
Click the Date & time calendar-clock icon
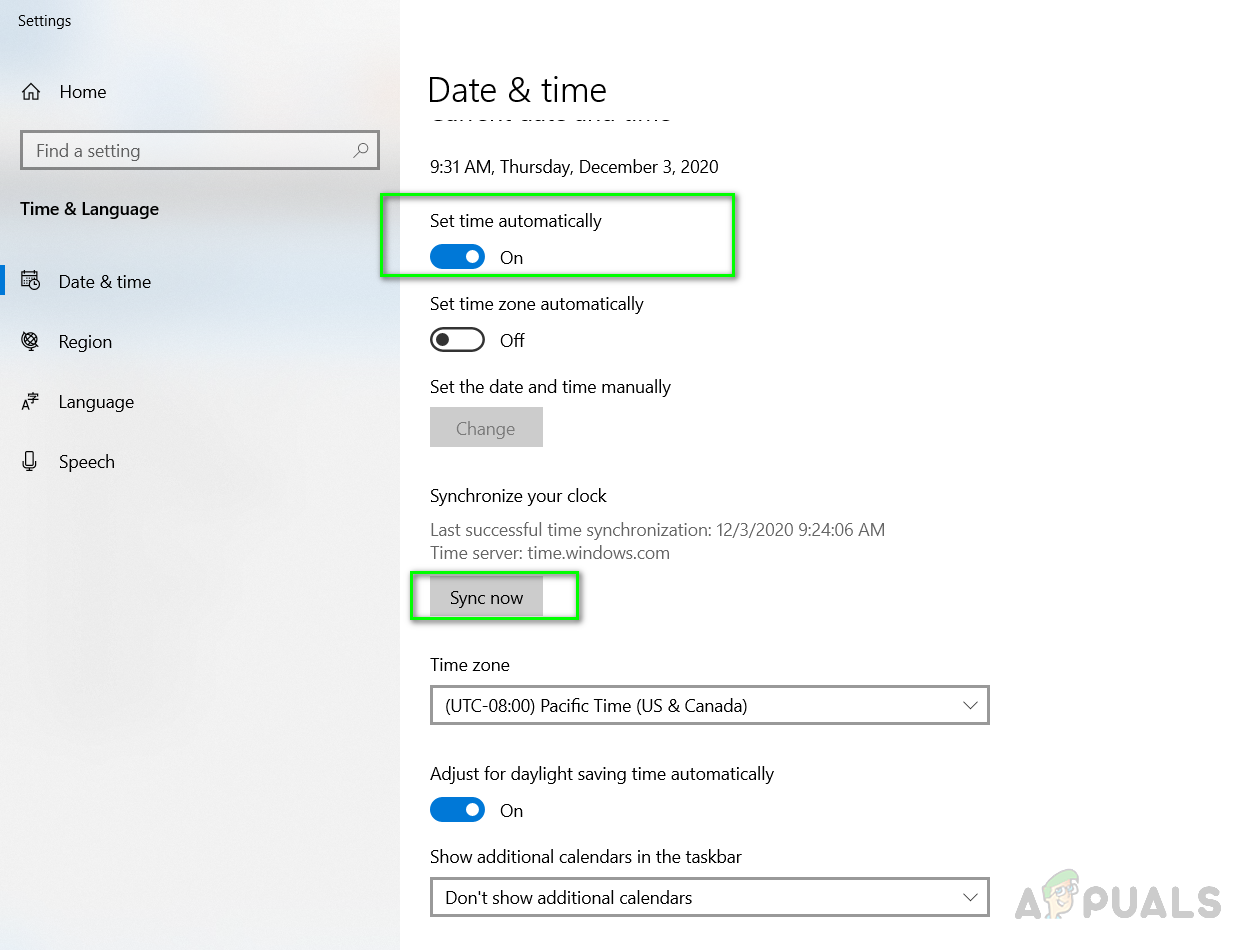[x=31, y=282]
